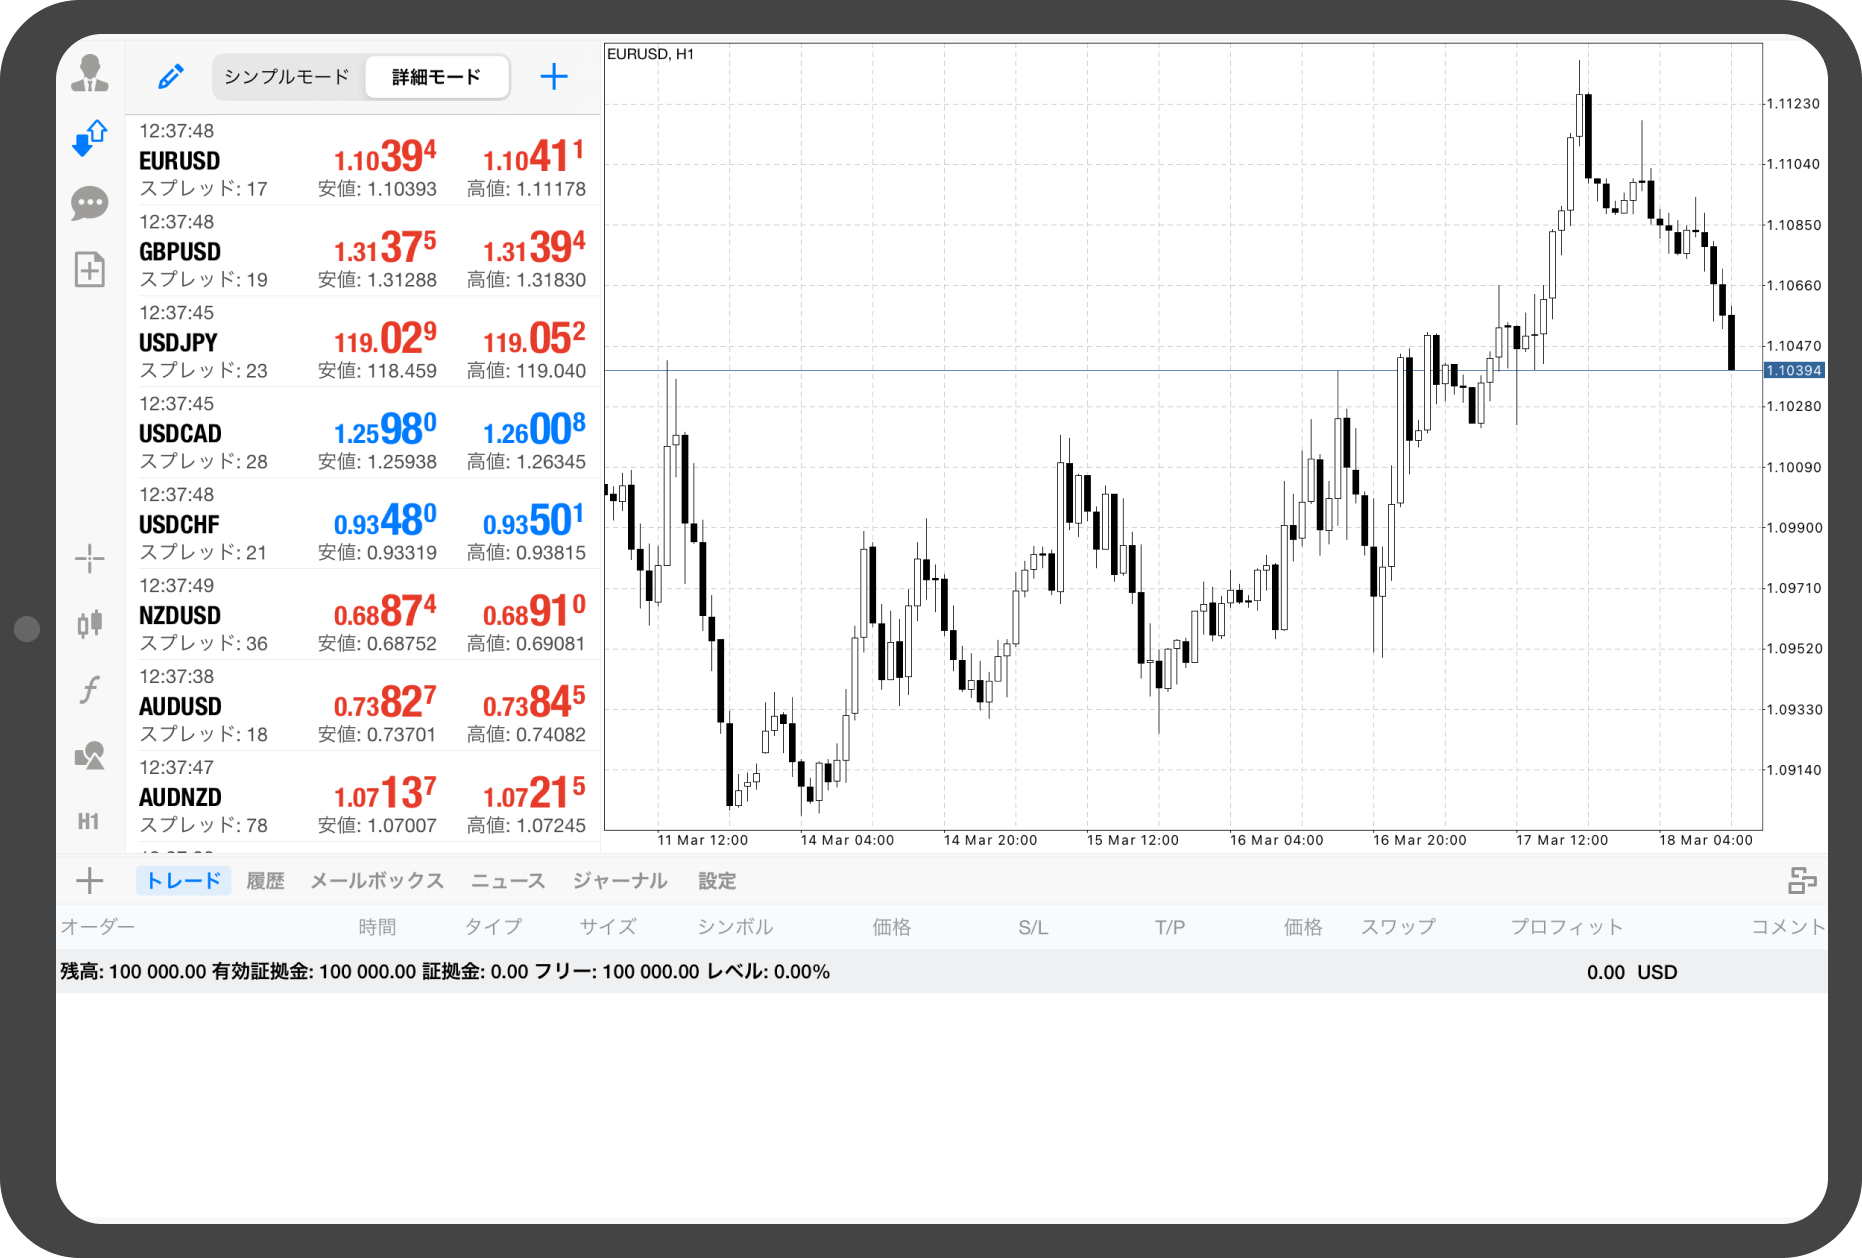Open the chart objects shapes icon
The width and height of the screenshot is (1862, 1258).
pos(90,755)
